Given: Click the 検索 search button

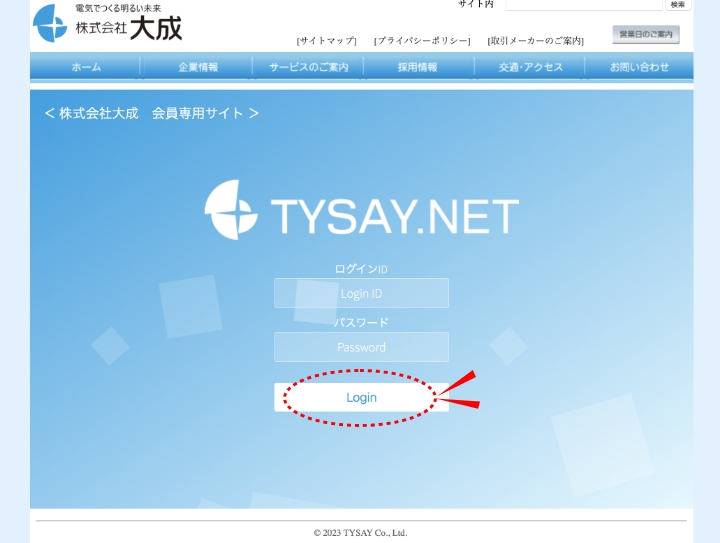Looking at the screenshot, I should tap(678, 4).
